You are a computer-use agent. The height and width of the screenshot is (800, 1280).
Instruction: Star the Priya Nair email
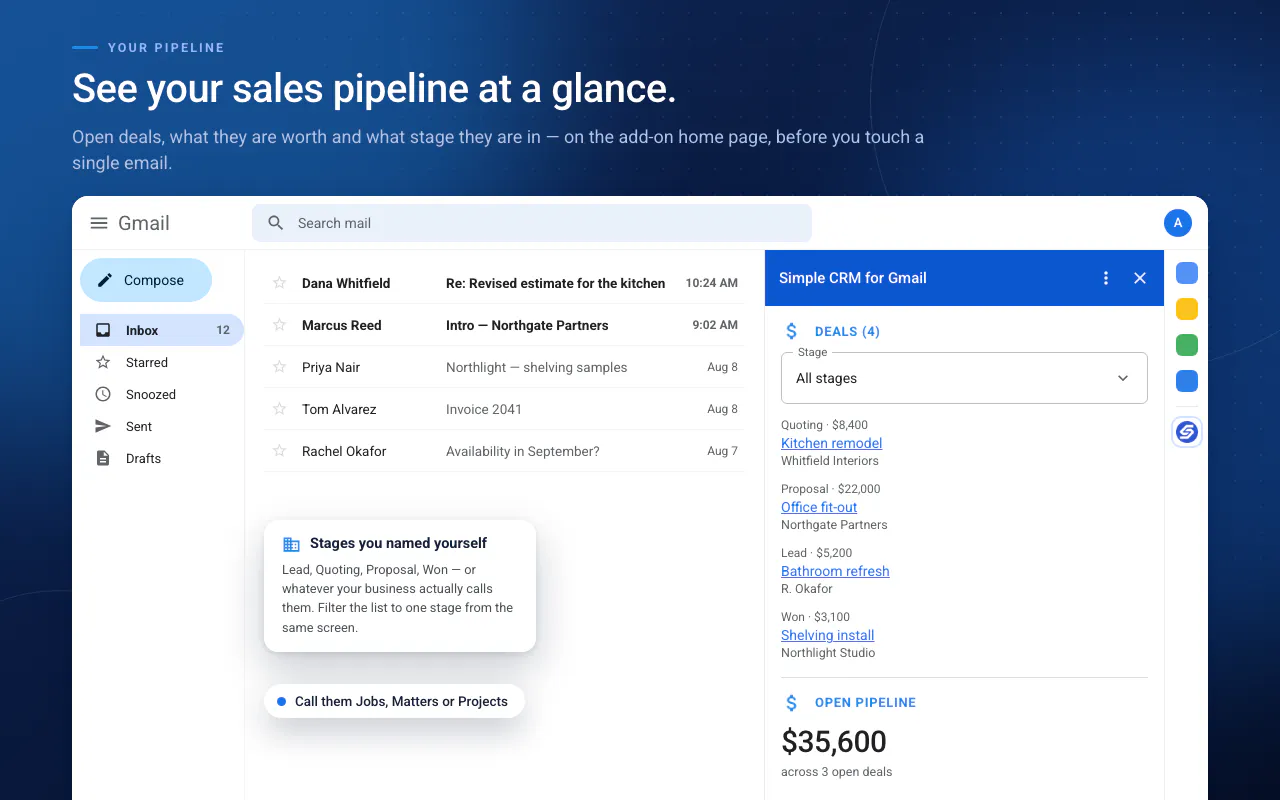[x=280, y=367]
